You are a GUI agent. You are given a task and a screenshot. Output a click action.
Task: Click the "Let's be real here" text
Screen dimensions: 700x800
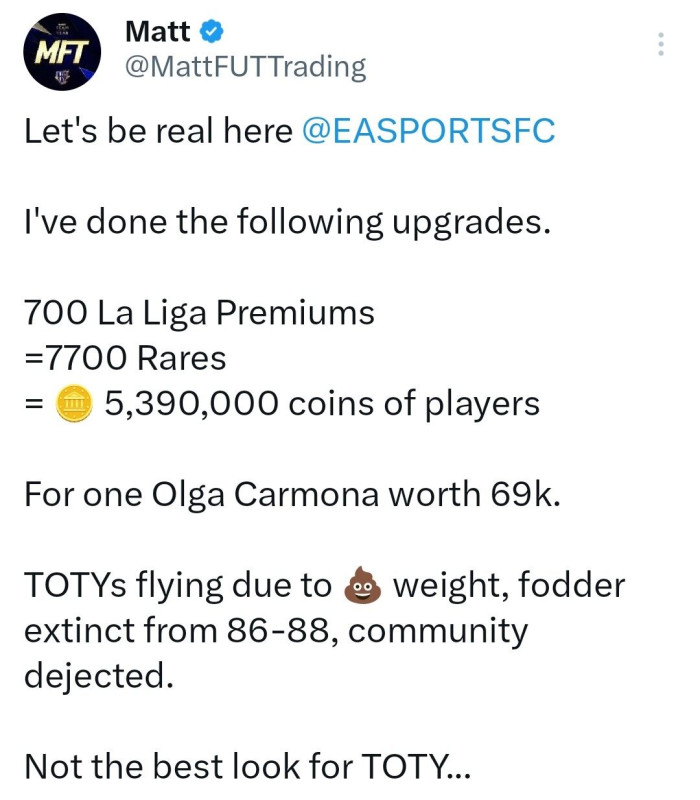click(x=158, y=131)
